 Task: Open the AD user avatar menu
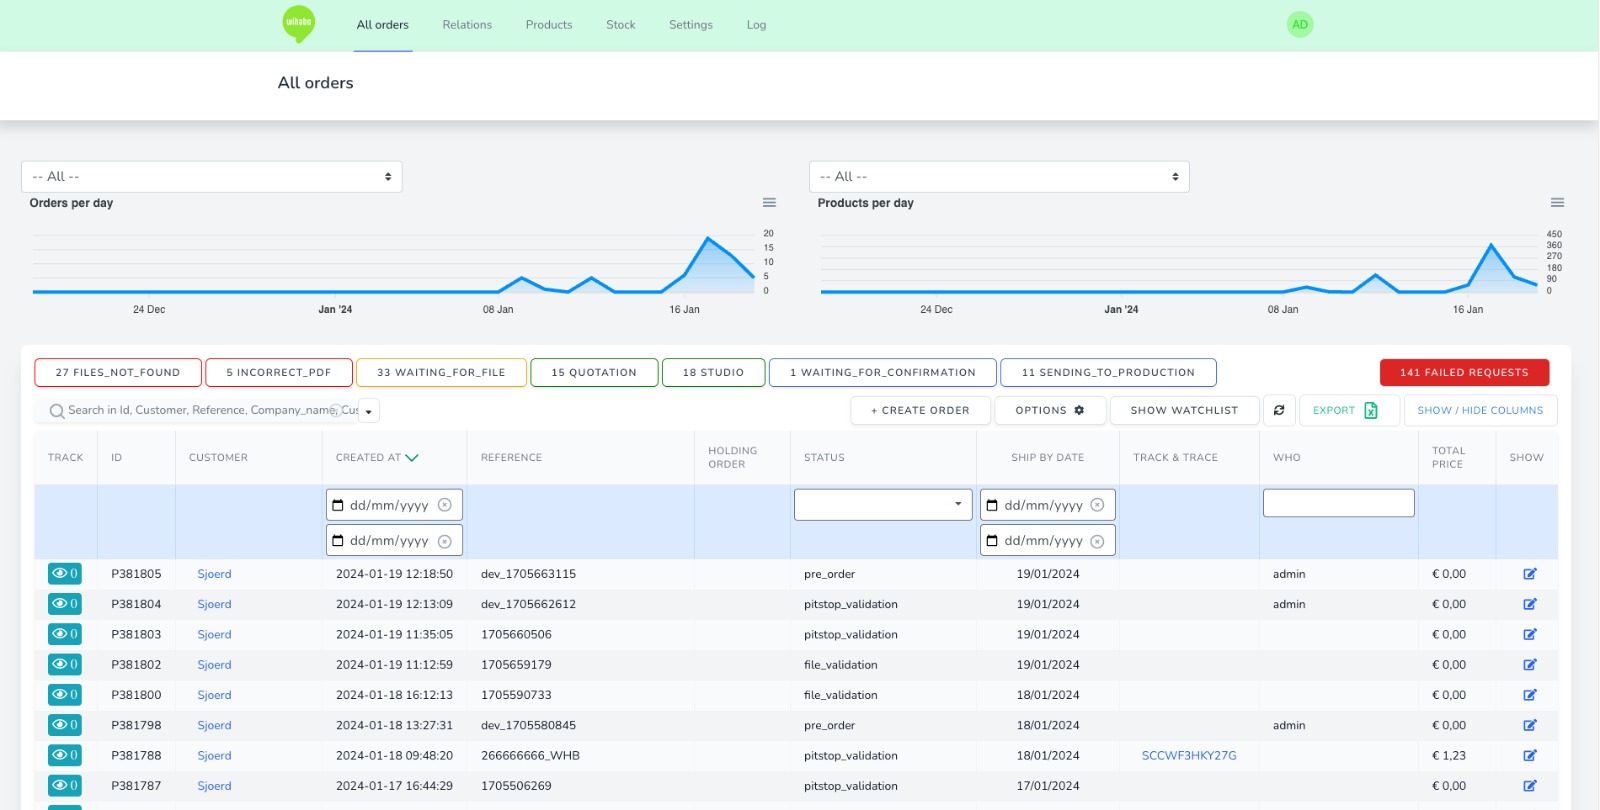click(x=1300, y=25)
